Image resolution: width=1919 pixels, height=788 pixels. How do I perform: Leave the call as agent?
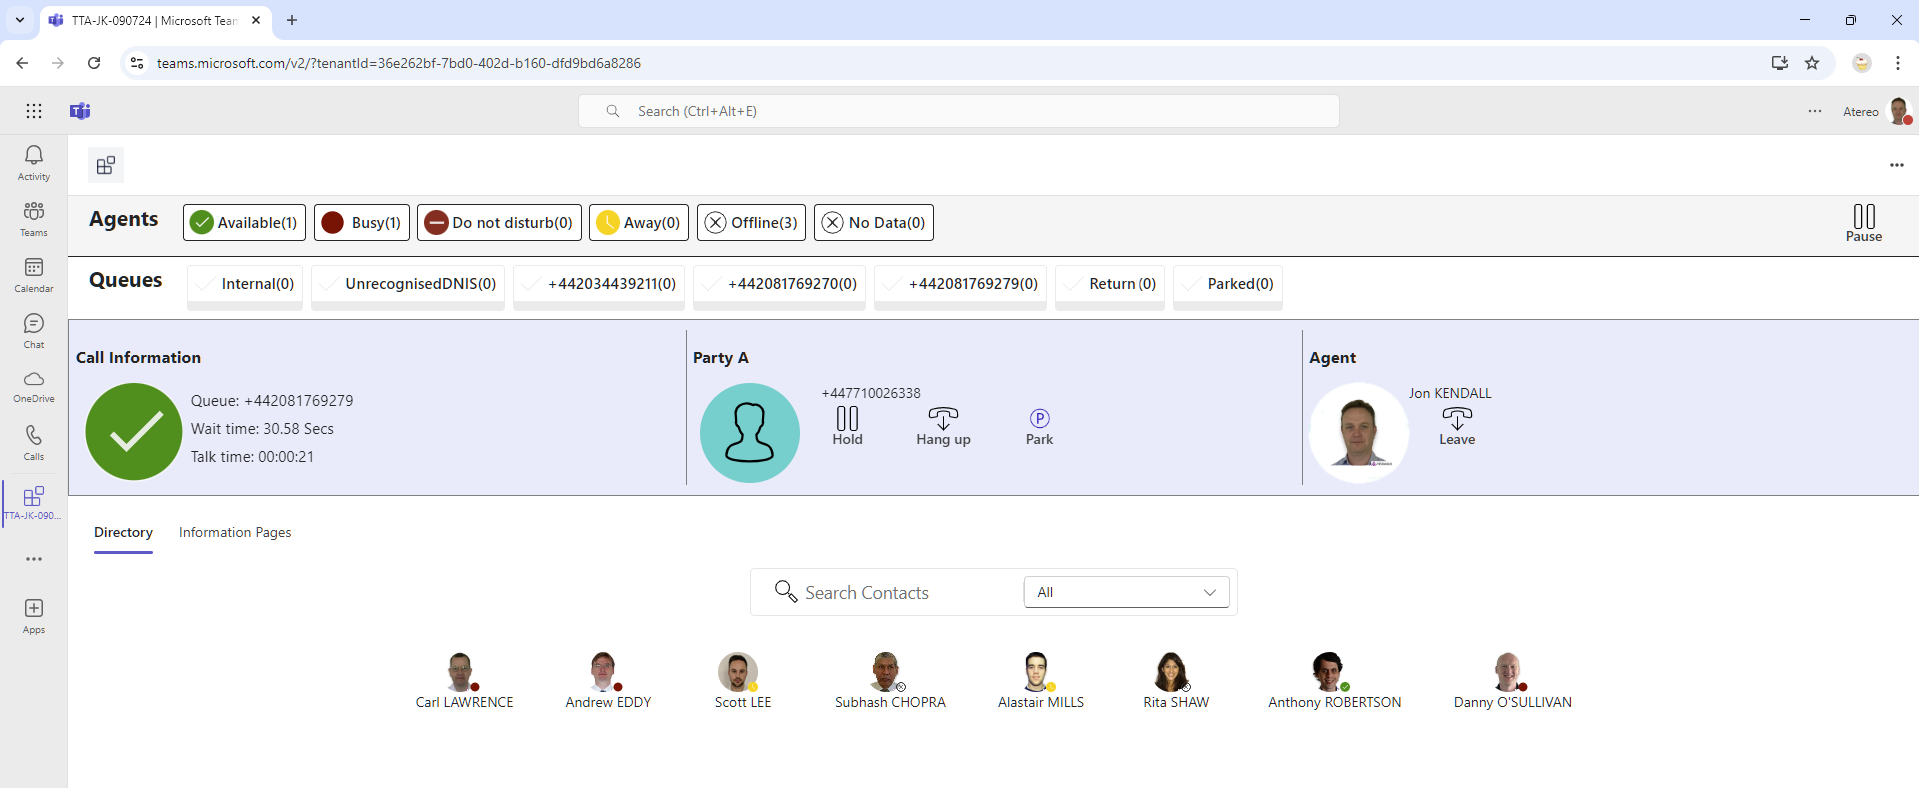(x=1456, y=425)
